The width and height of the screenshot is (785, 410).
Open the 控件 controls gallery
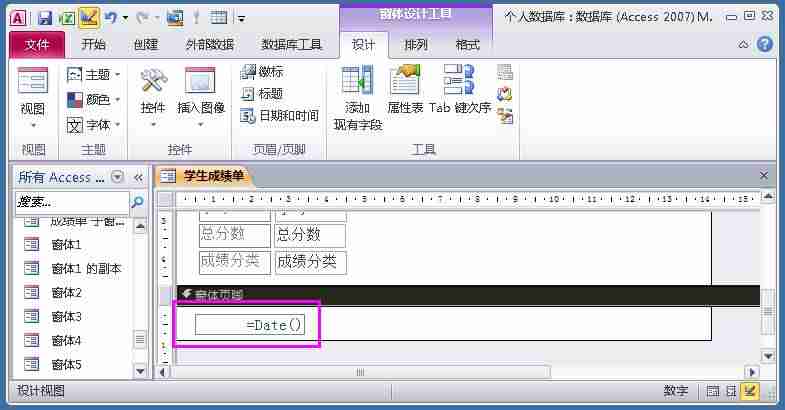pyautogui.click(x=153, y=96)
